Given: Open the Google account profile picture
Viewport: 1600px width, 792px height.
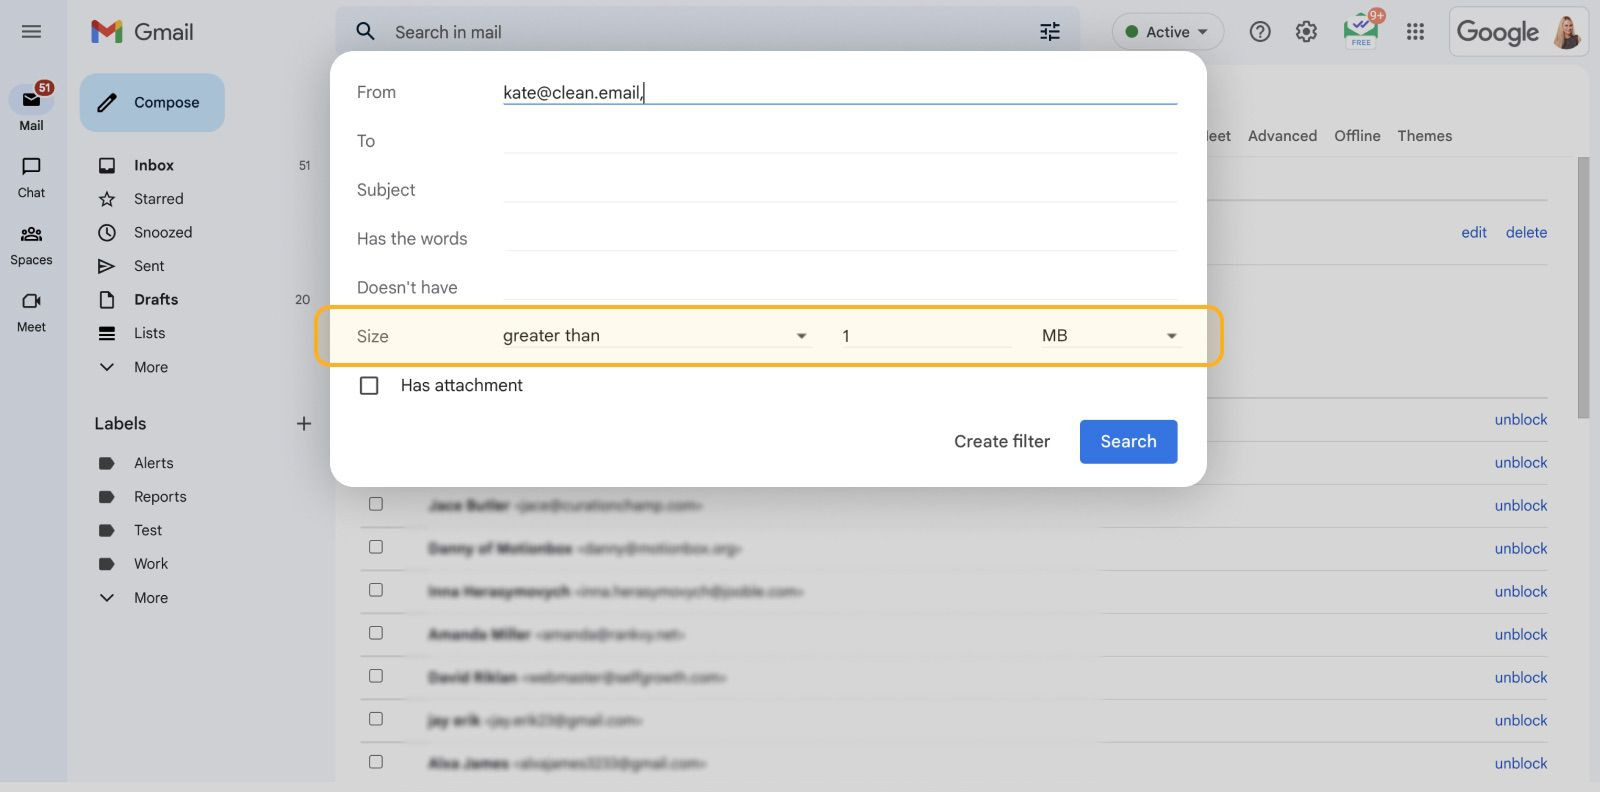Looking at the screenshot, I should coord(1567,32).
